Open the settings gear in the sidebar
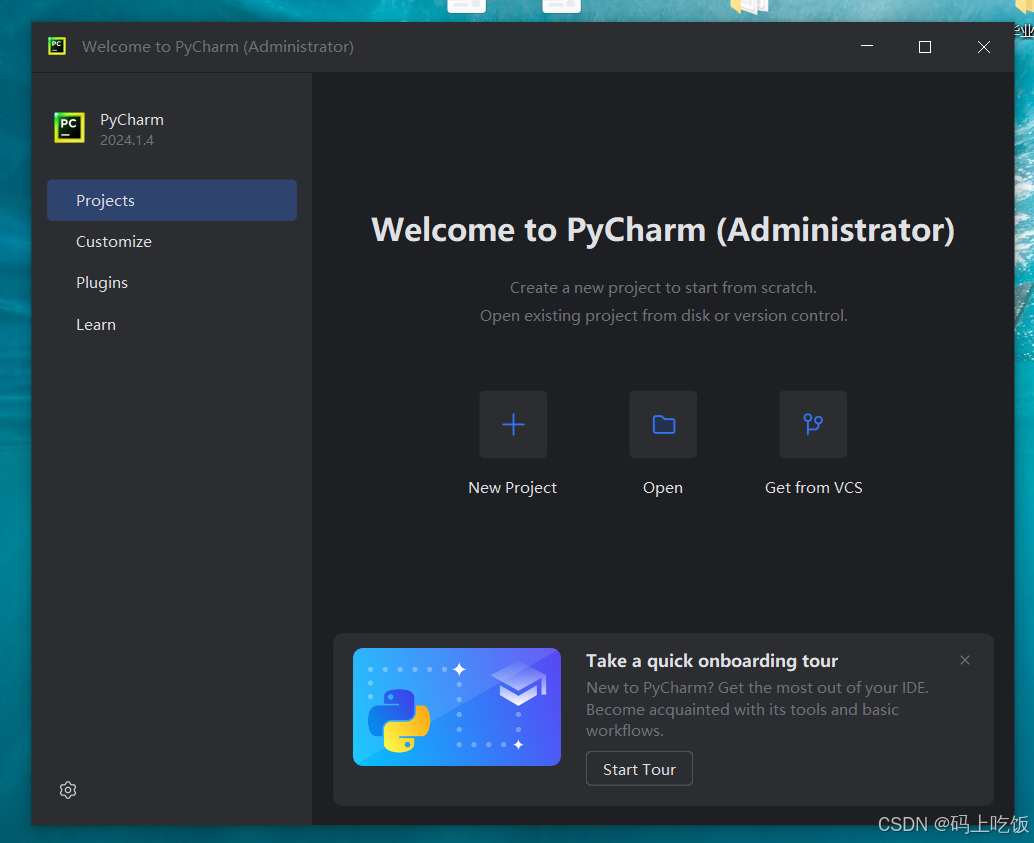This screenshot has width=1034, height=843. 68,790
